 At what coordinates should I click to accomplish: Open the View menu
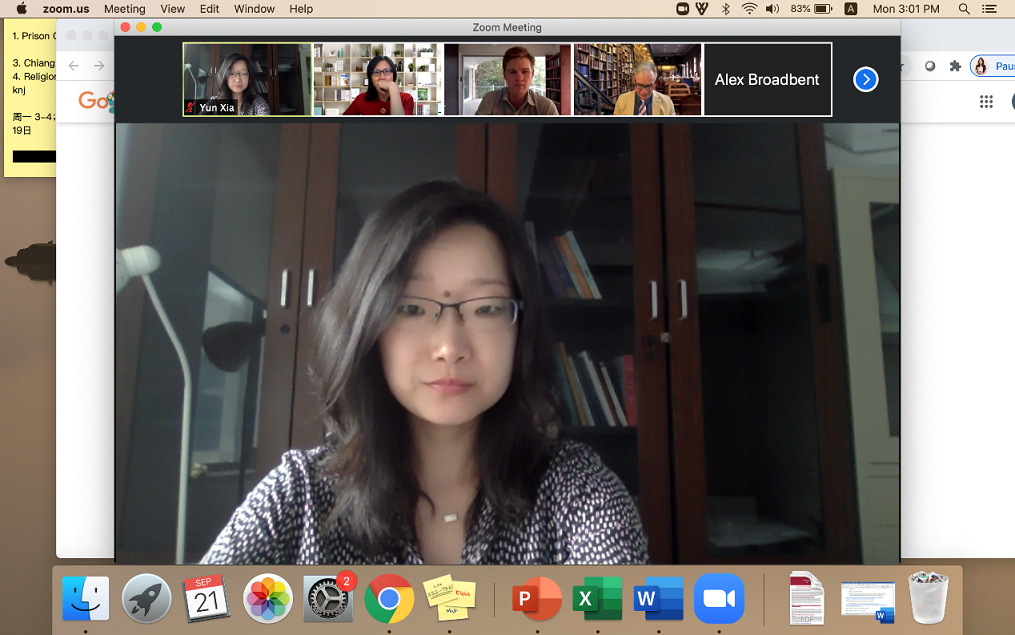(173, 9)
